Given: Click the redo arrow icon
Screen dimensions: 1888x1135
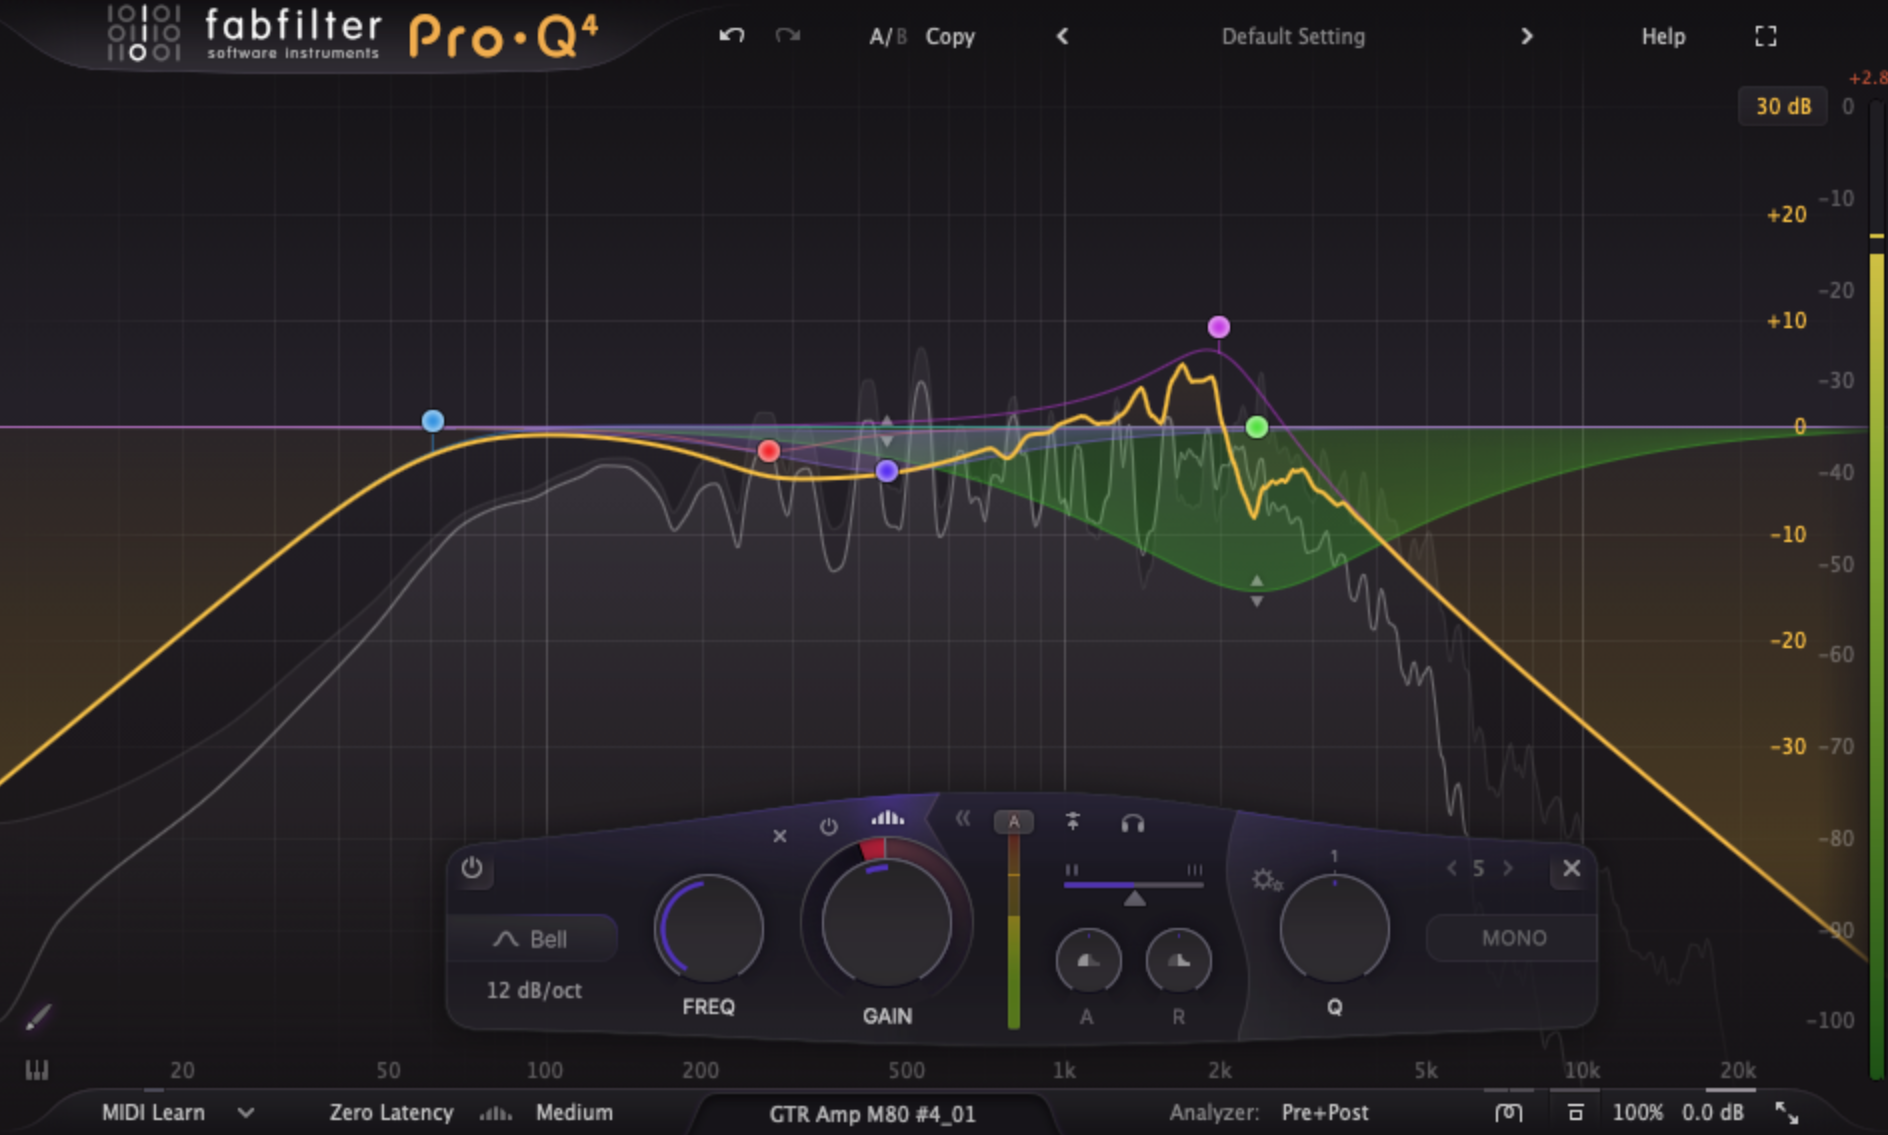Looking at the screenshot, I should tap(788, 36).
